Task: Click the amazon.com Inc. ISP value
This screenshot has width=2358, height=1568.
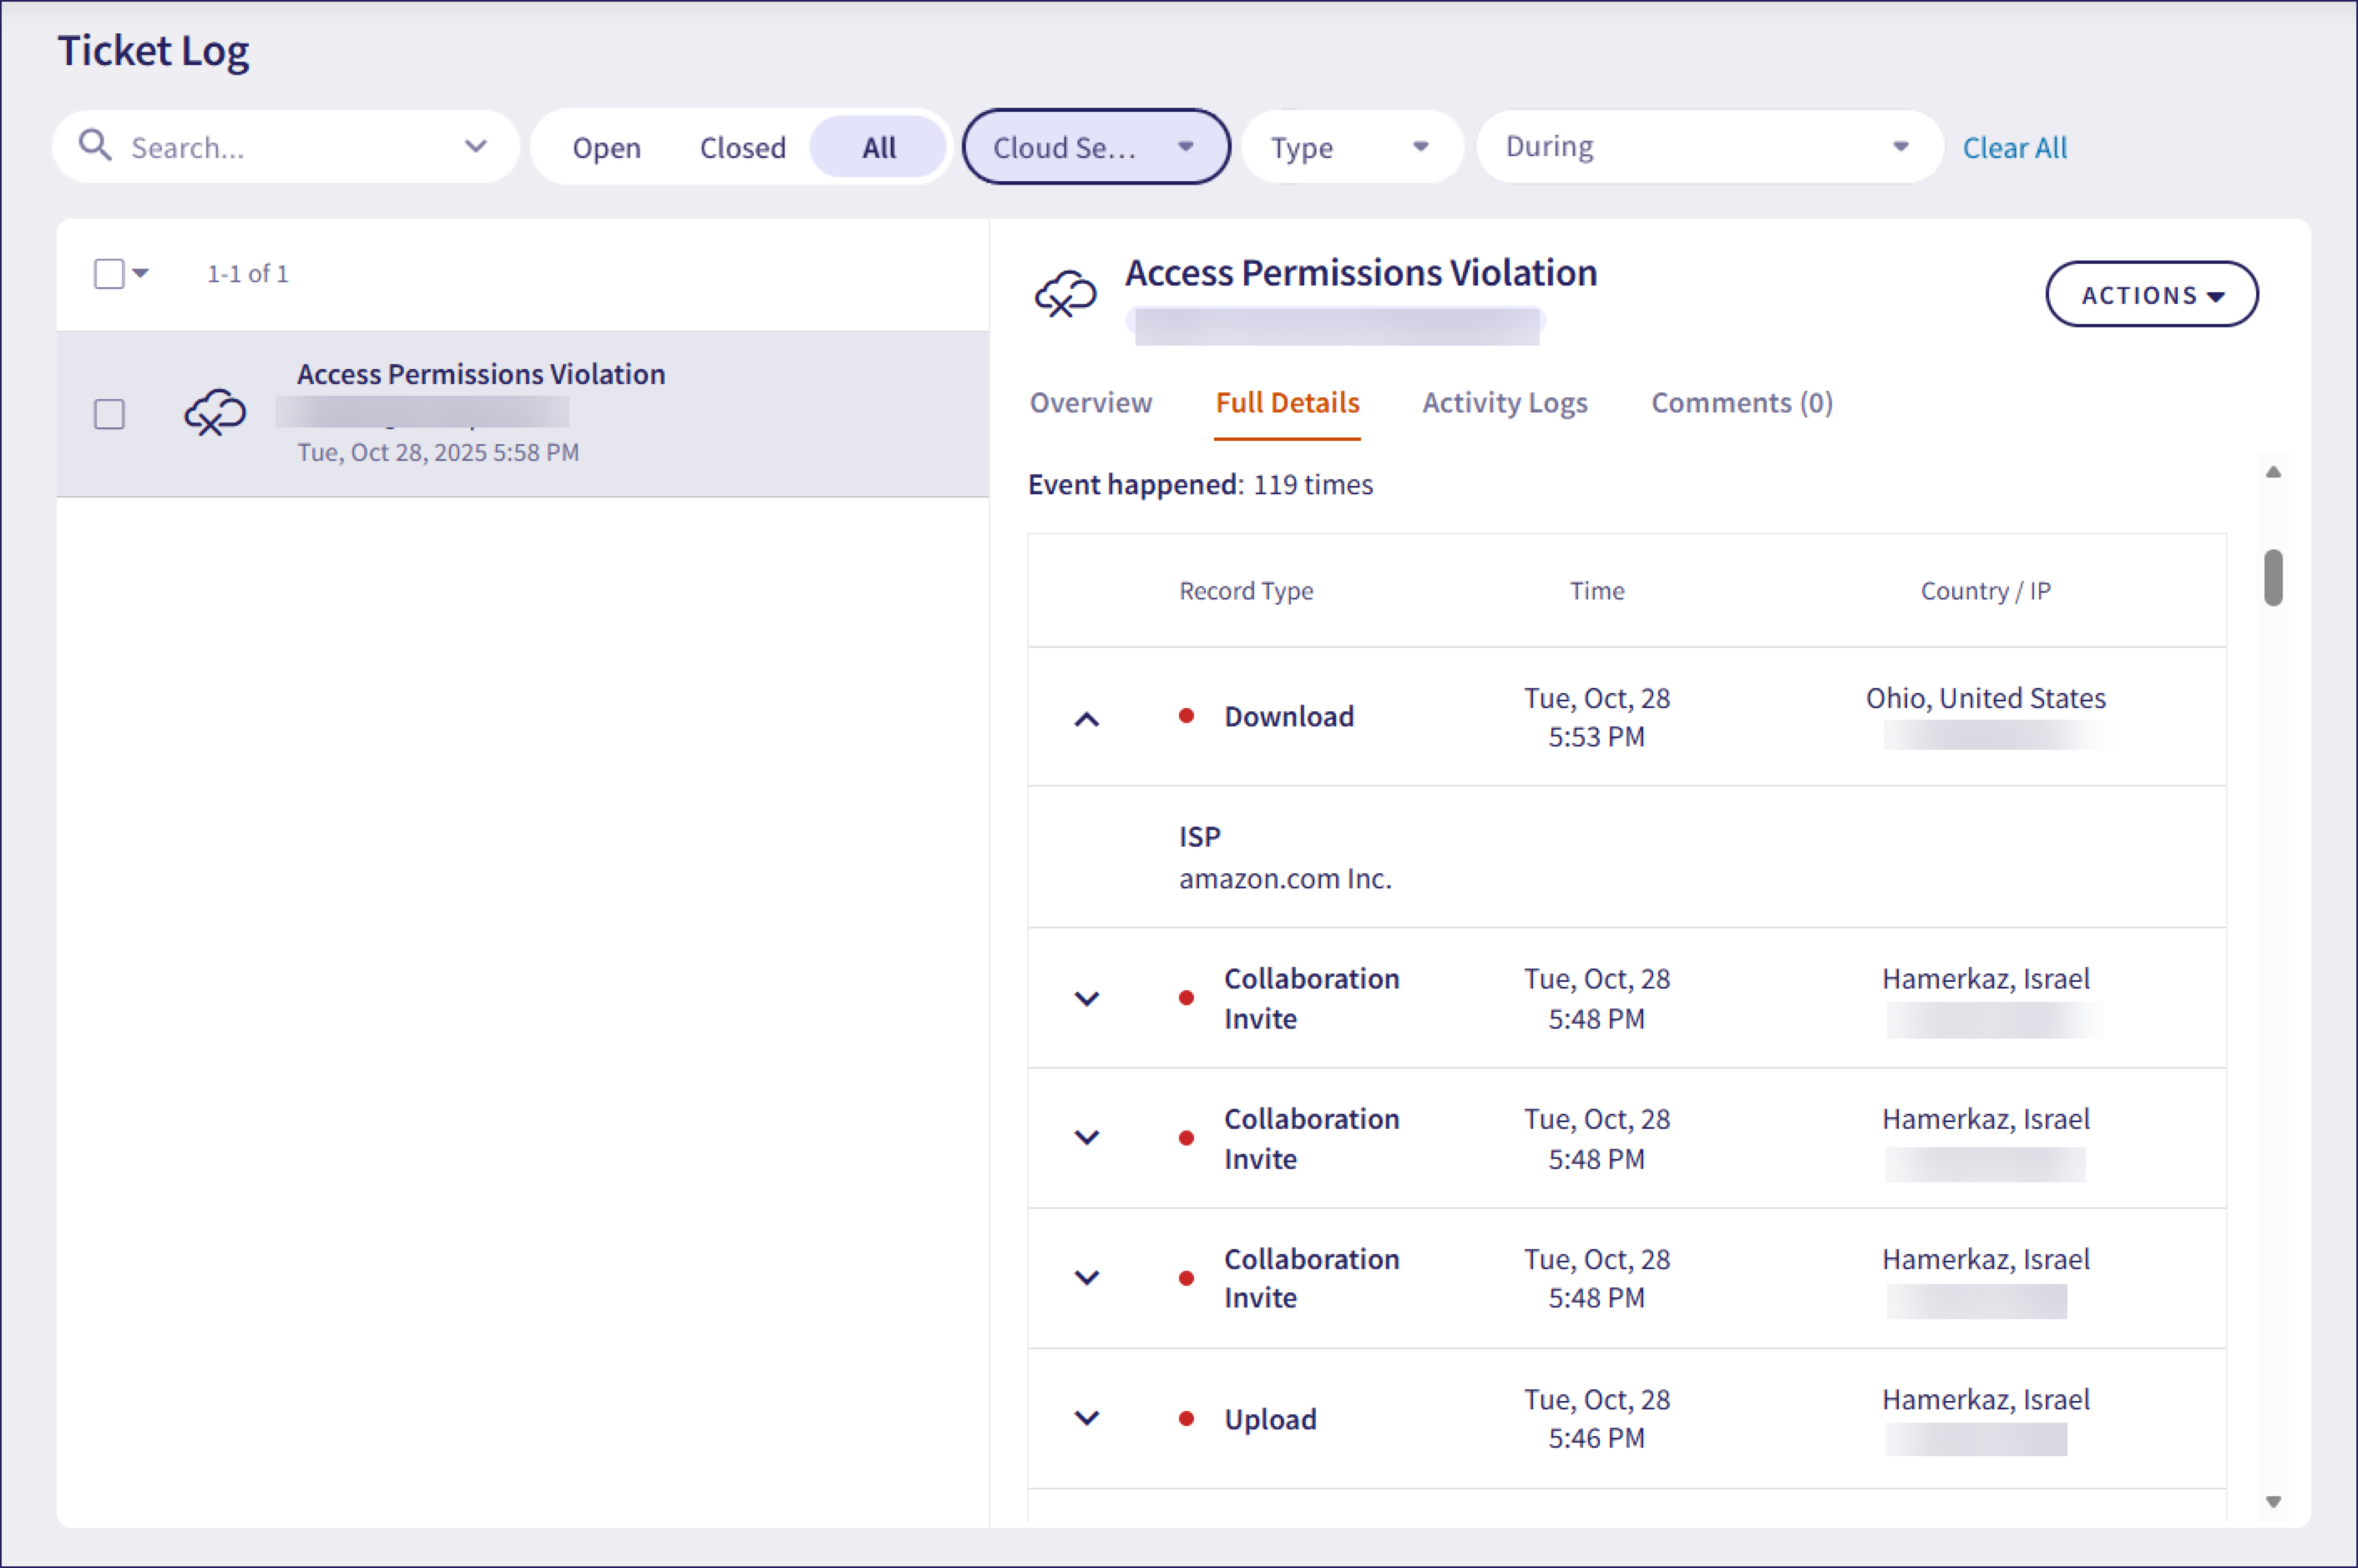Action: point(1285,878)
